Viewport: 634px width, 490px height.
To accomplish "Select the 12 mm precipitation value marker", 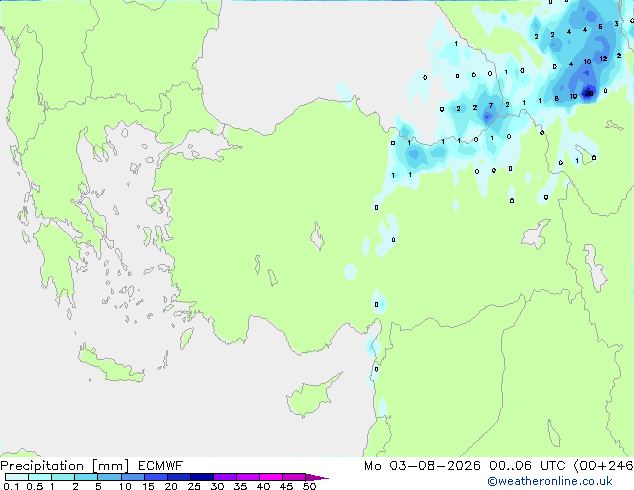I will click(603, 59).
